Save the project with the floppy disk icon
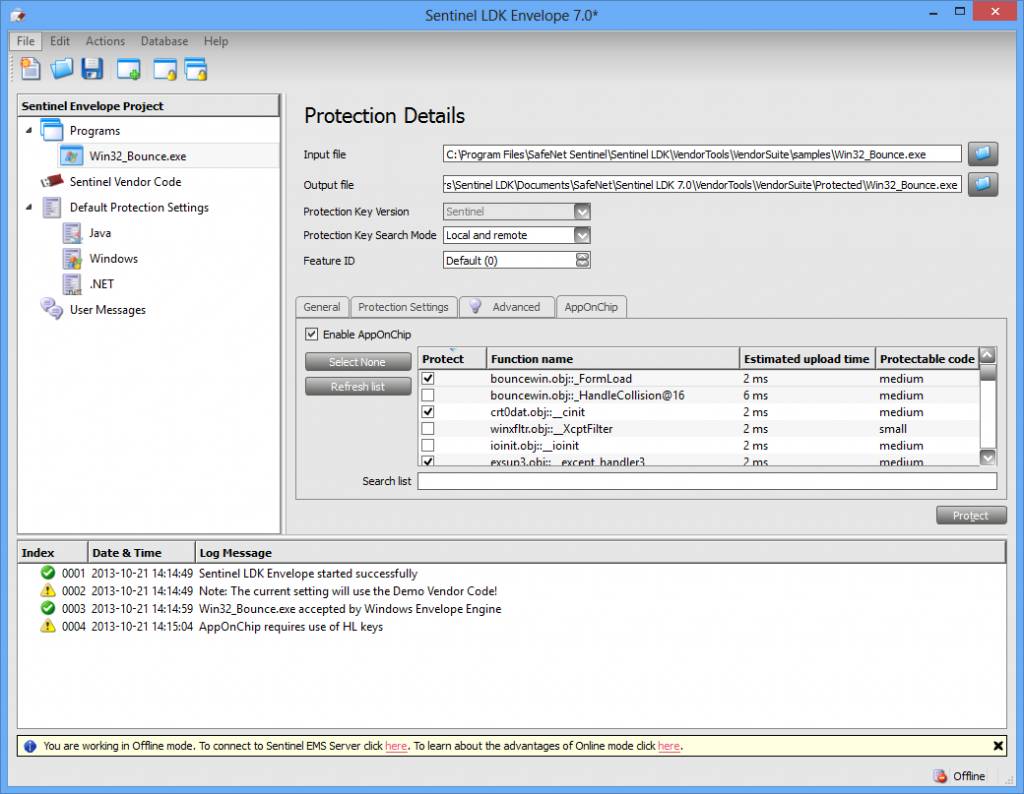1024x794 pixels. 92,69
